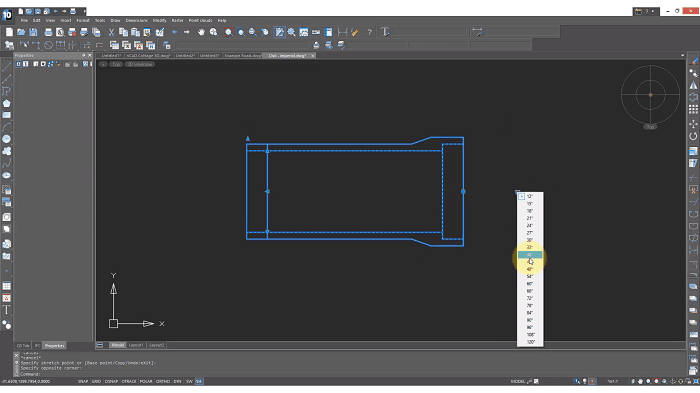Toggle SNAP mode in status bar
The image size is (700, 393).
coord(83,381)
